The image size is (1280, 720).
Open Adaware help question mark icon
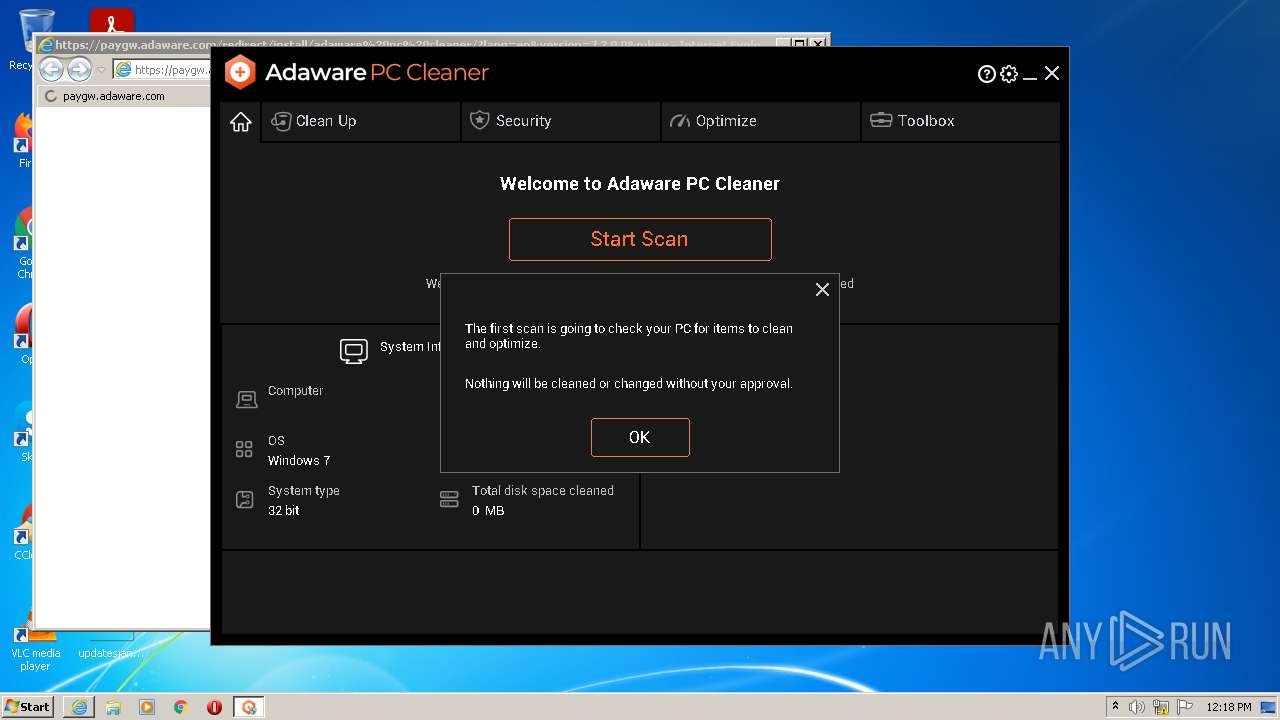[986, 73]
